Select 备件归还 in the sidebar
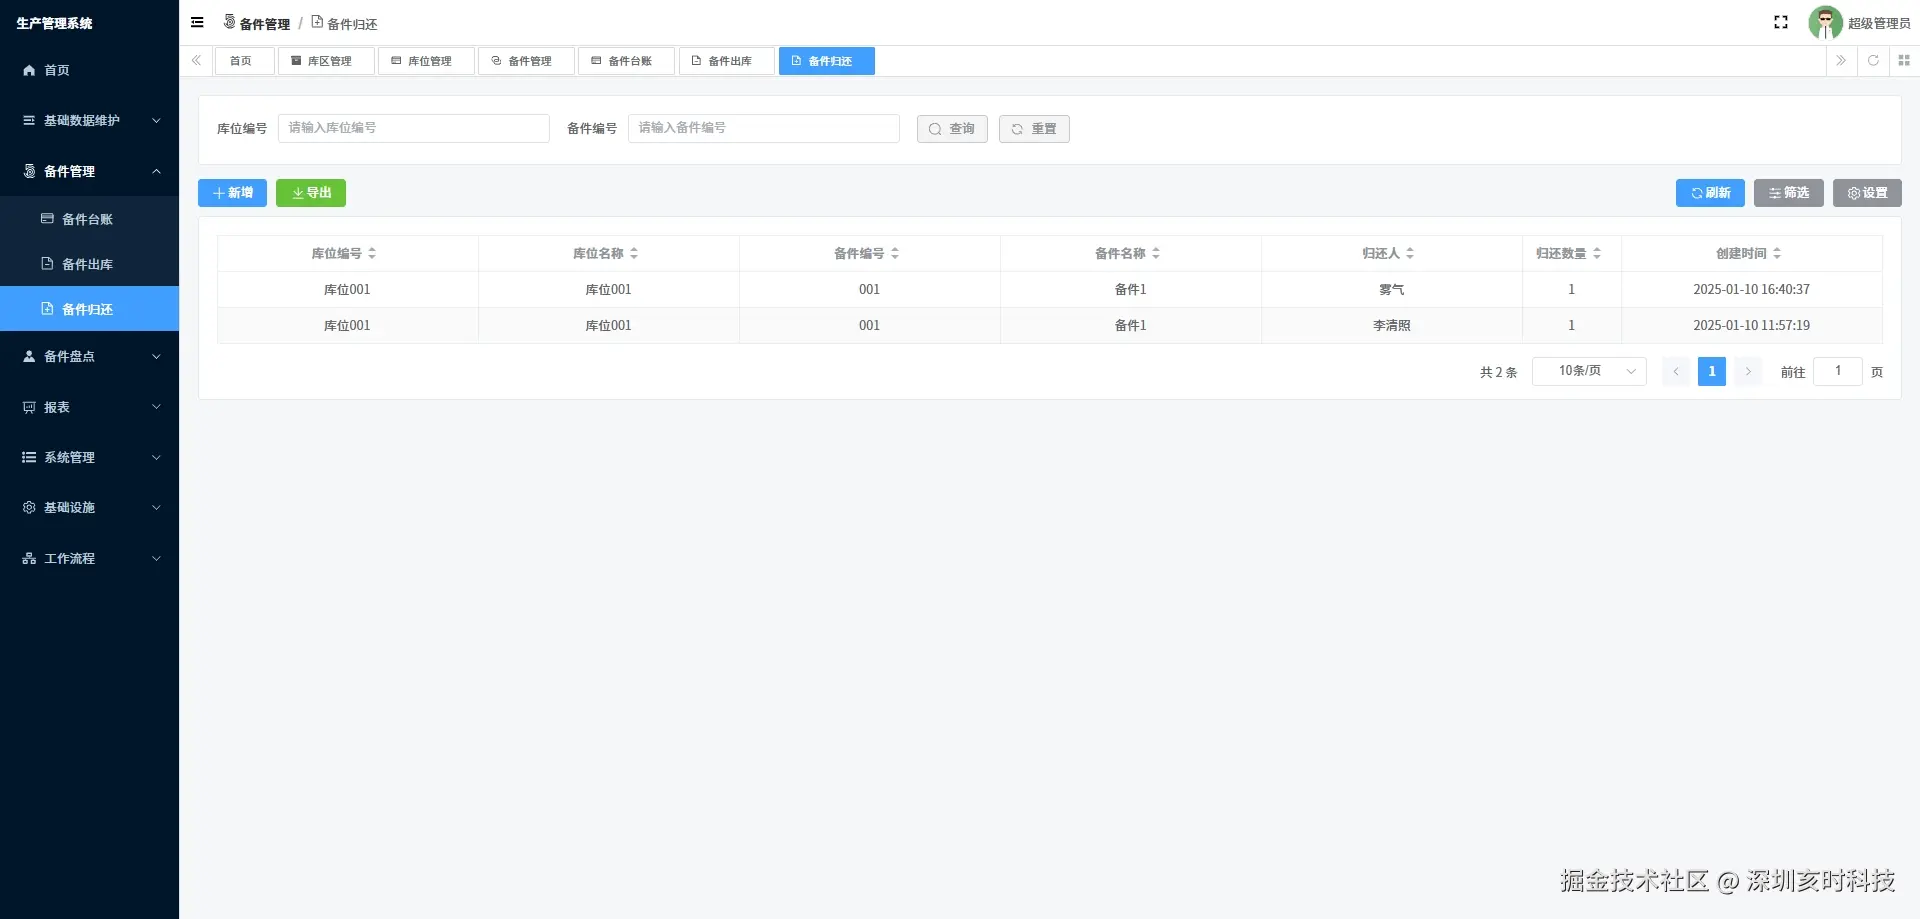Screen dimensions: 1920x919 [x=89, y=309]
